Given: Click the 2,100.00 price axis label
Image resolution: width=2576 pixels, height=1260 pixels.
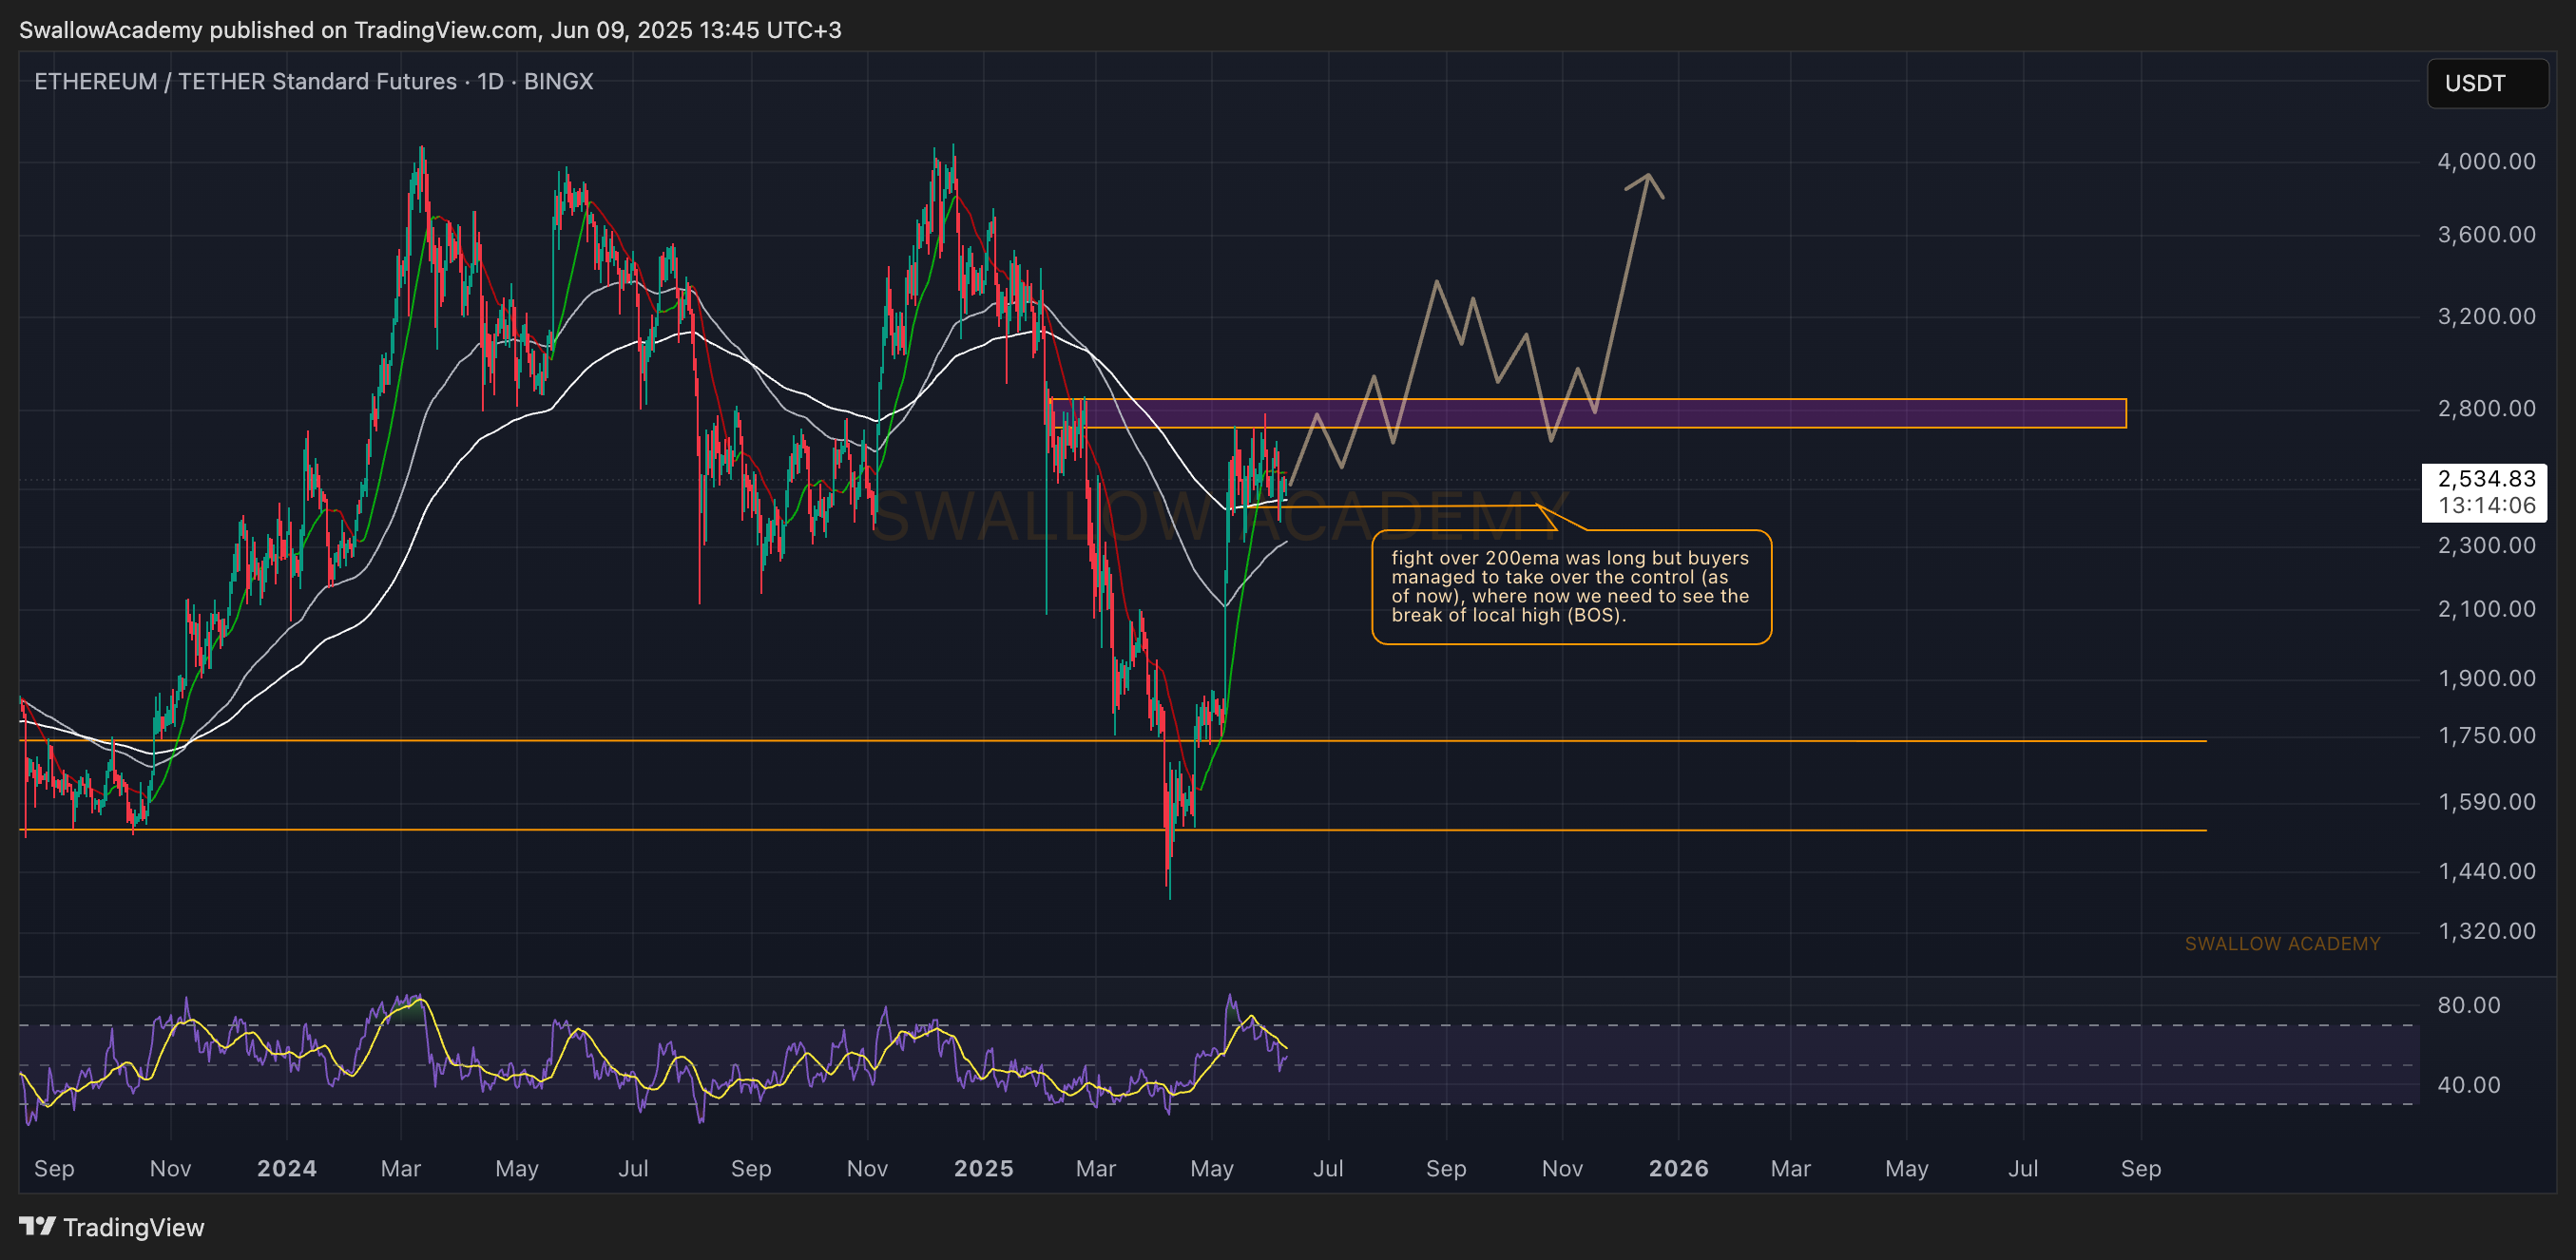Looking at the screenshot, I should pos(2486,609).
